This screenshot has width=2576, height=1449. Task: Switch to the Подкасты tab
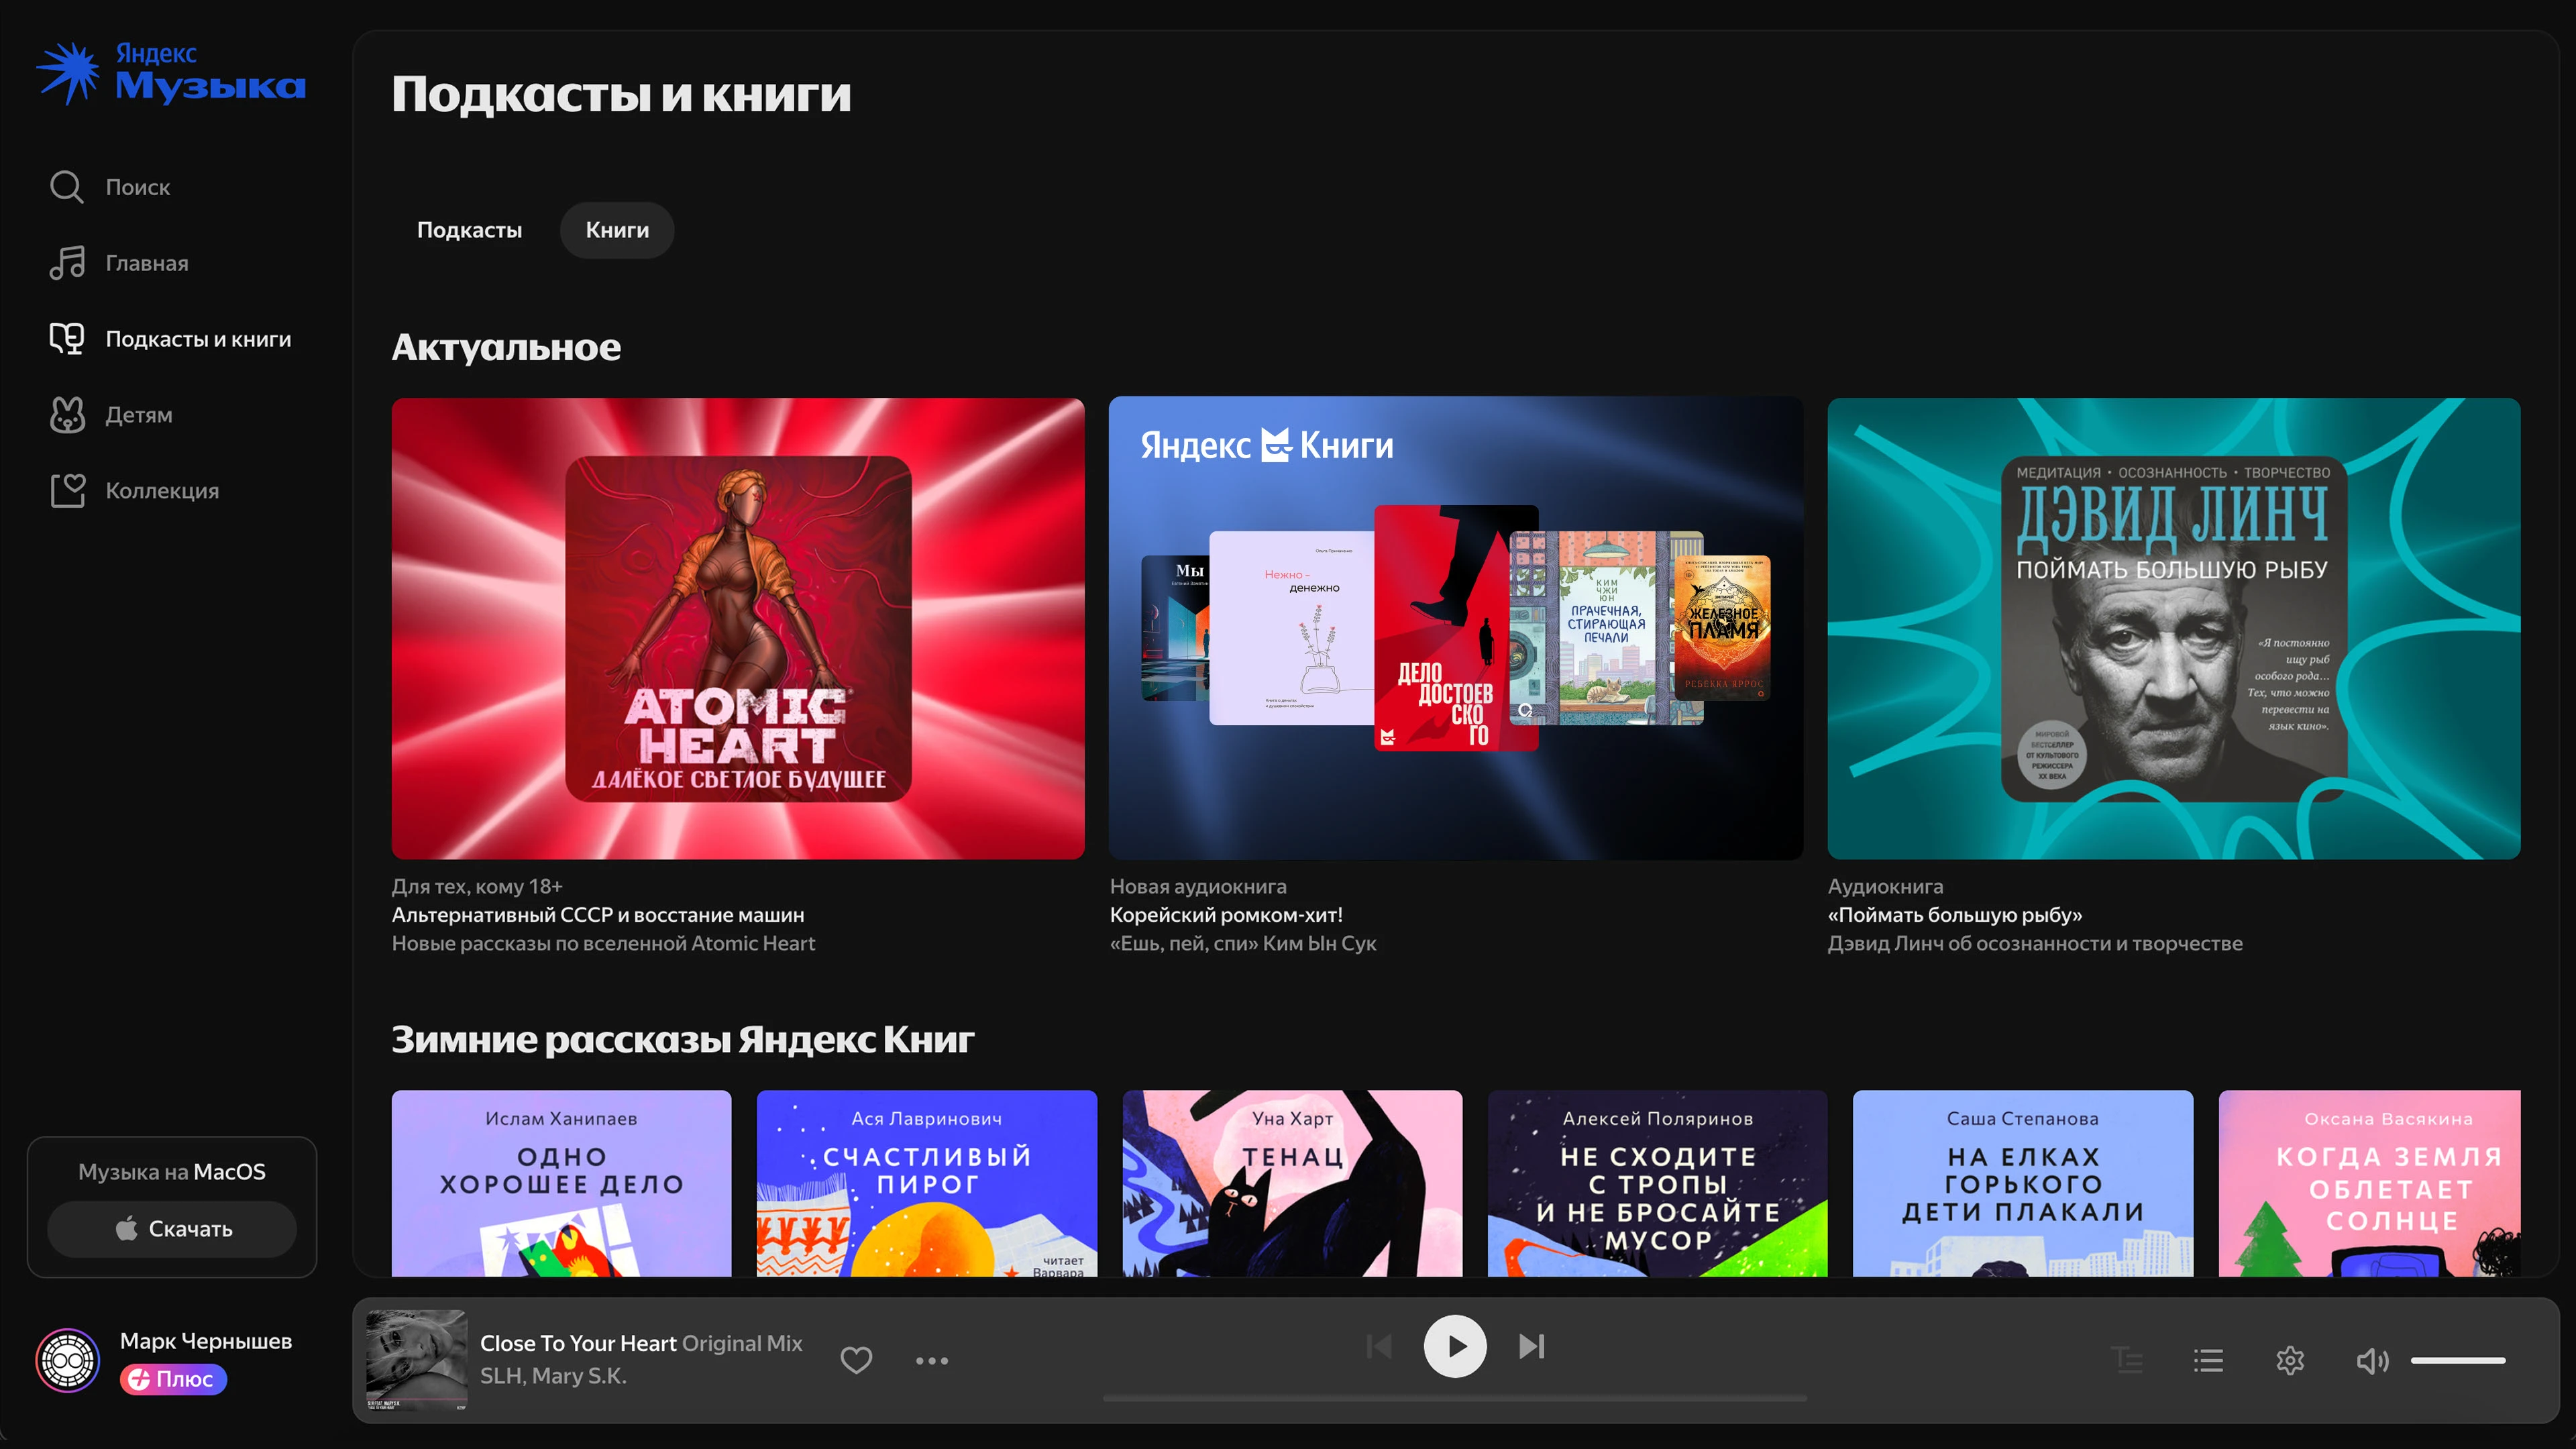[469, 230]
